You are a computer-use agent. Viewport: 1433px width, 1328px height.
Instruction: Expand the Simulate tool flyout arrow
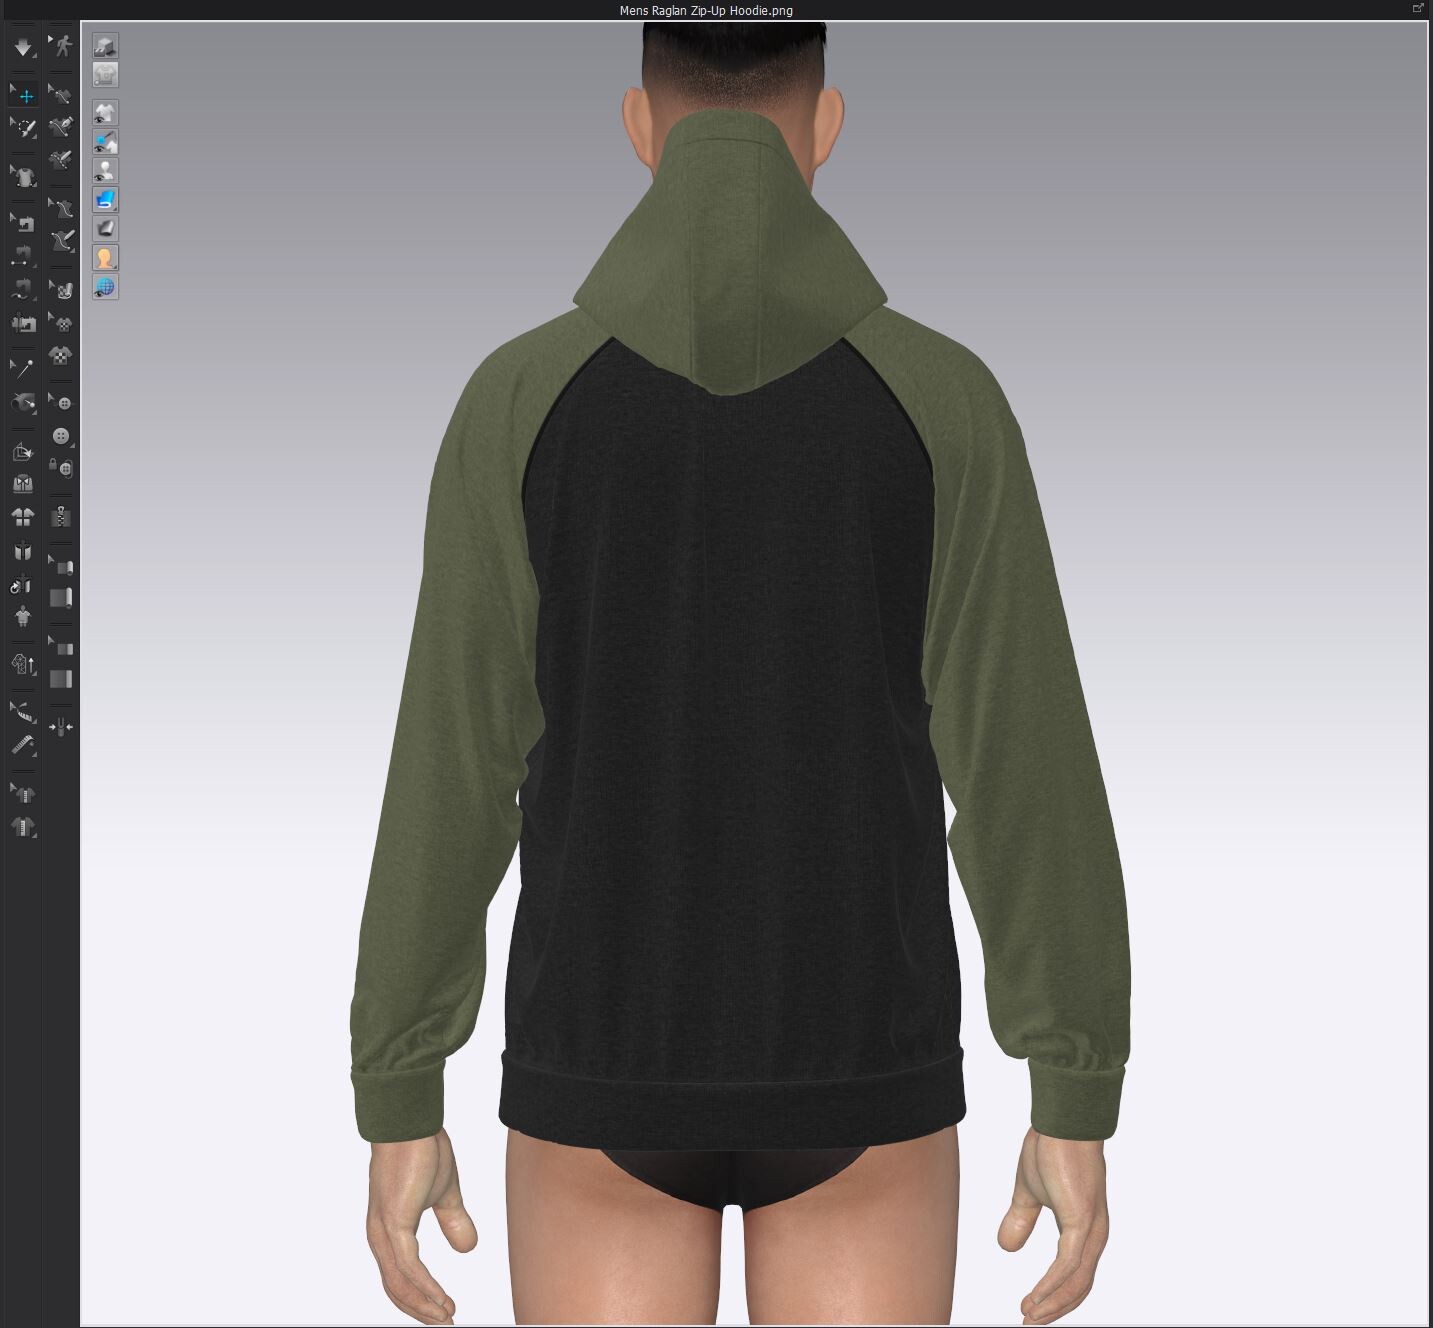(36, 55)
